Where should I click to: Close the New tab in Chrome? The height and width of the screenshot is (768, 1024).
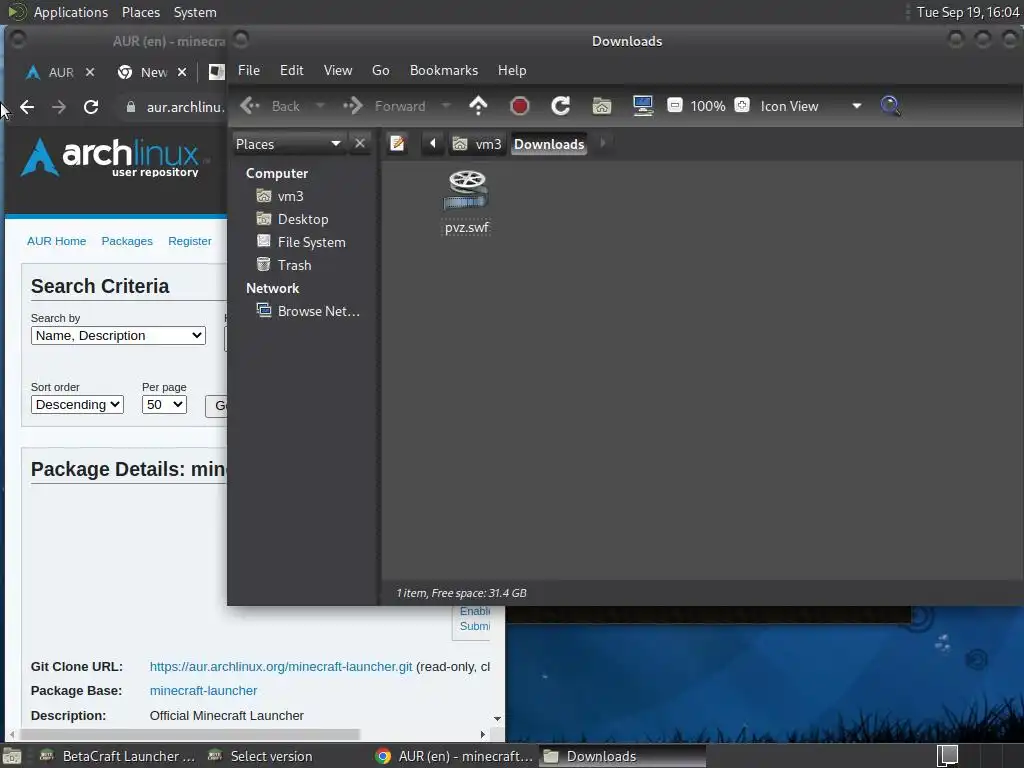point(182,72)
